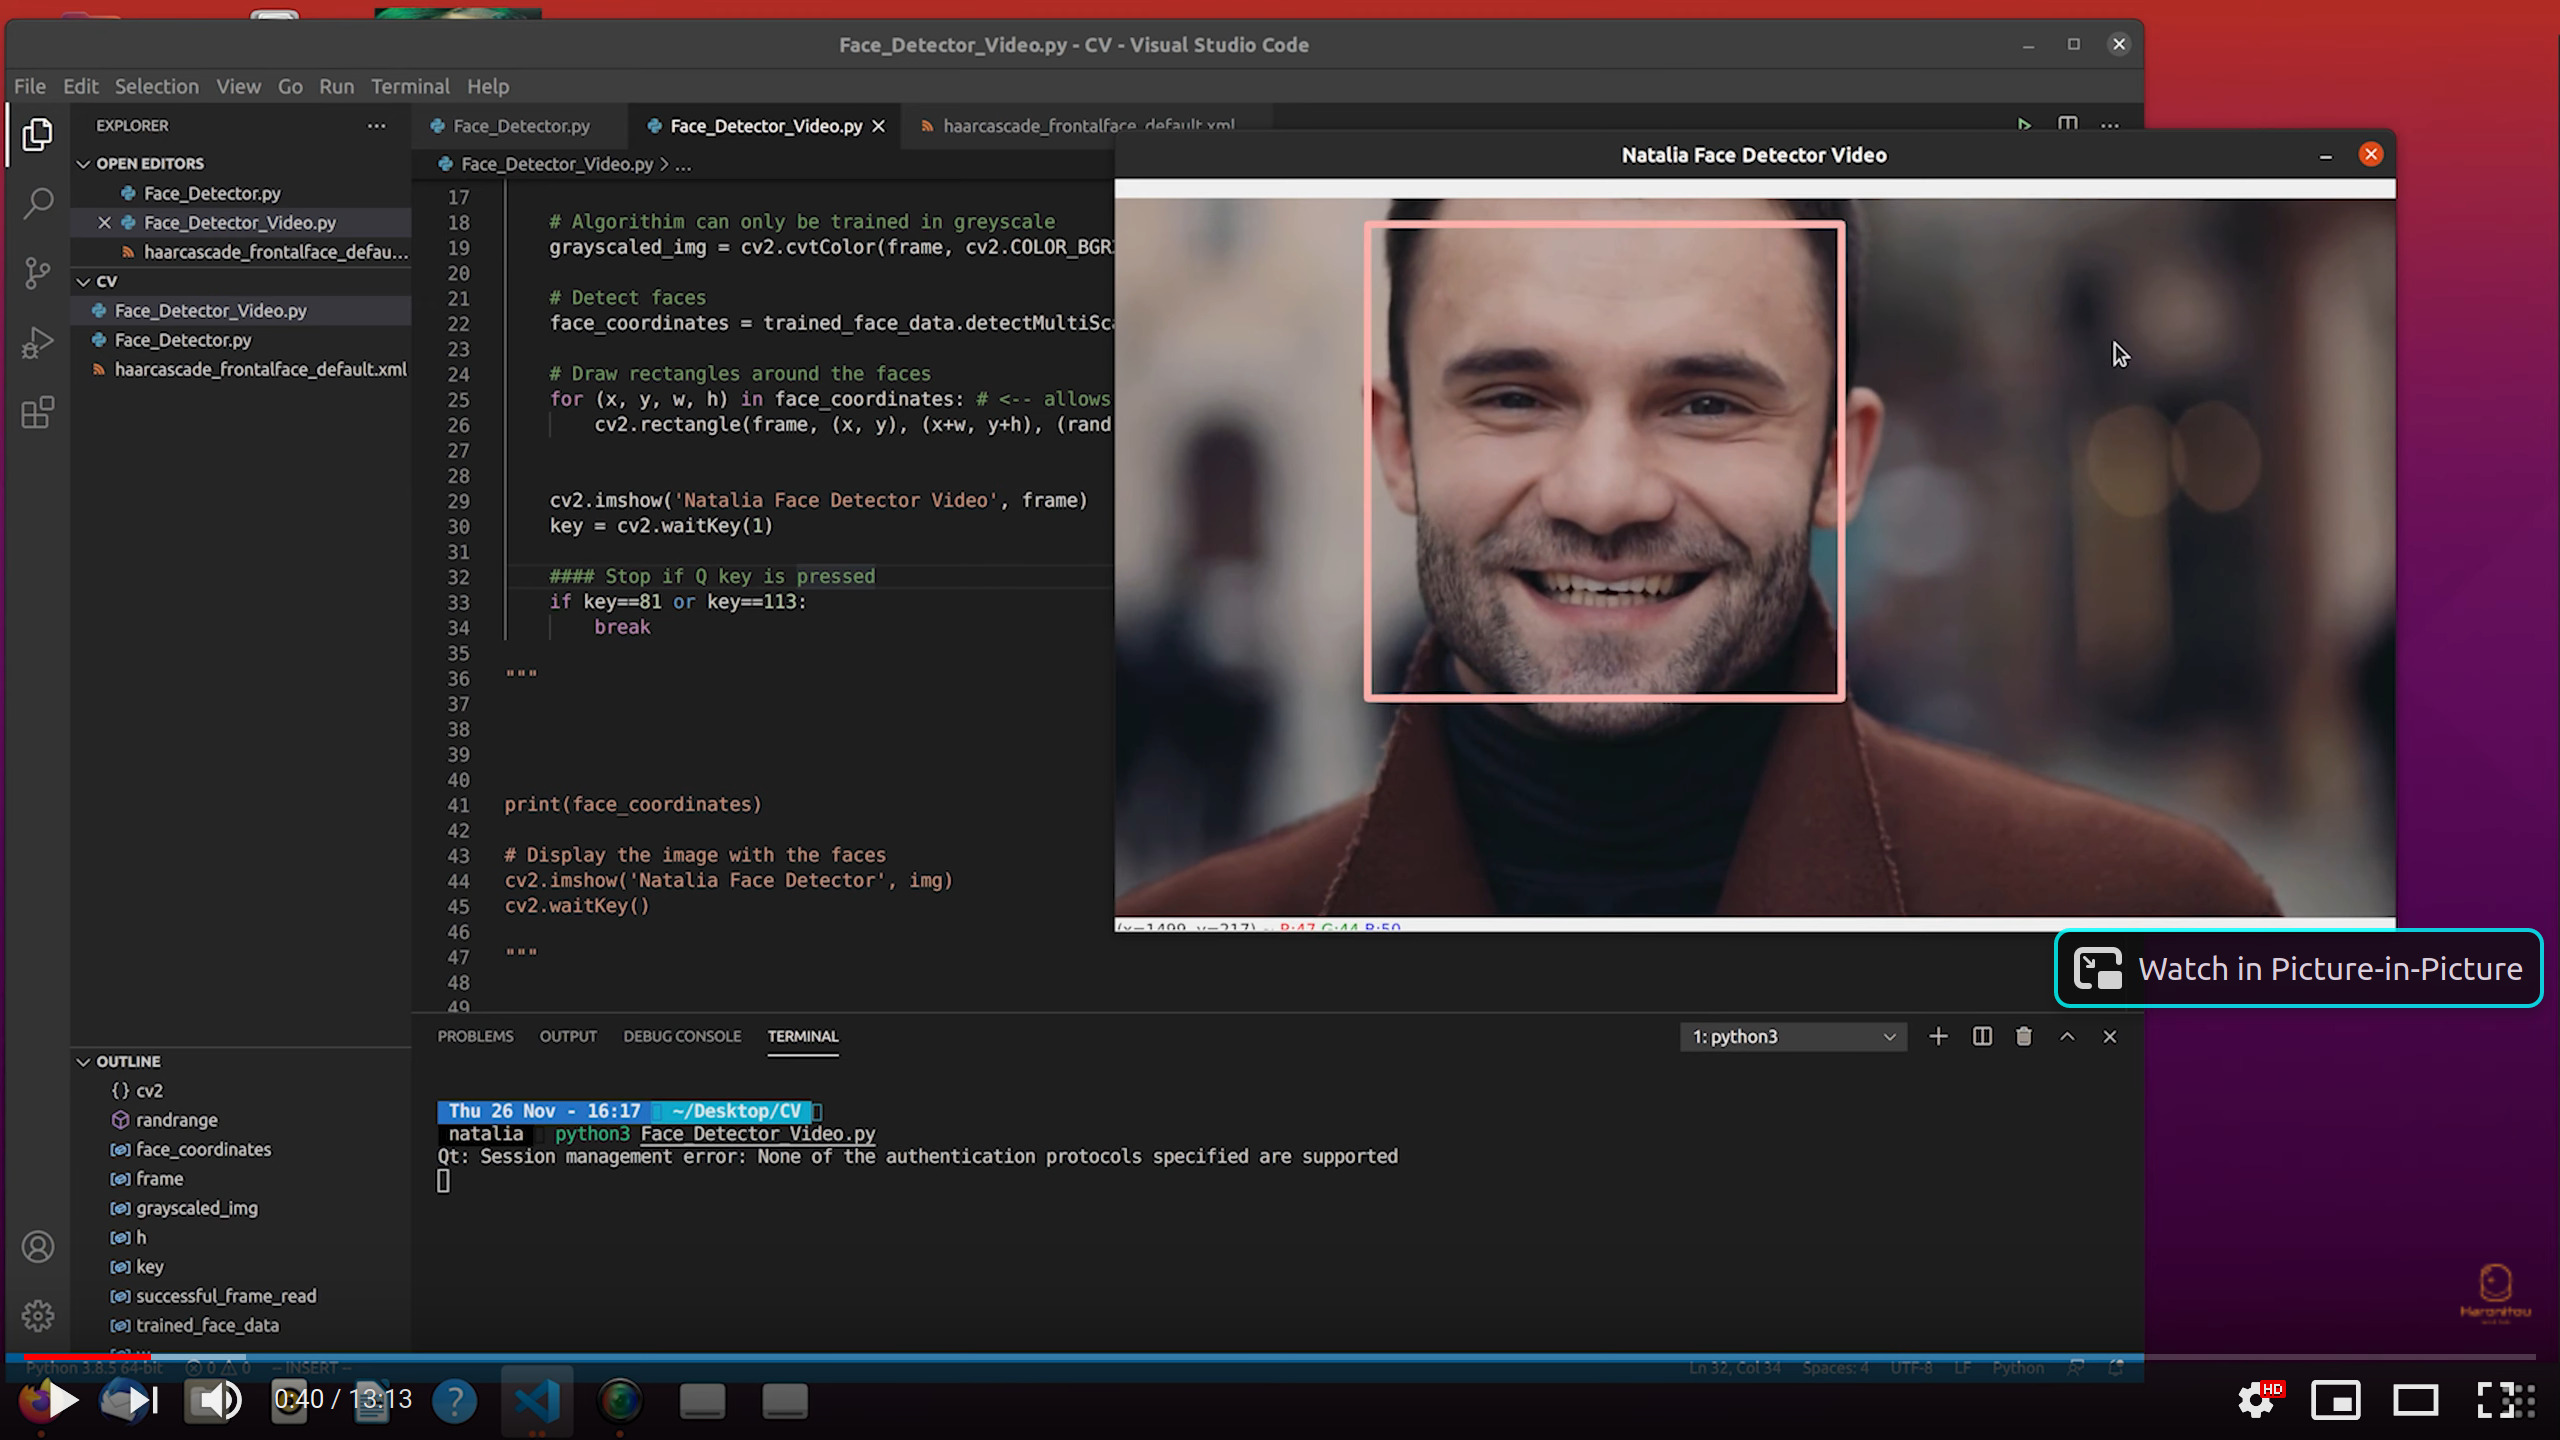2560x1440 pixels.
Task: Open the Run and Debug view
Action: pos(38,343)
